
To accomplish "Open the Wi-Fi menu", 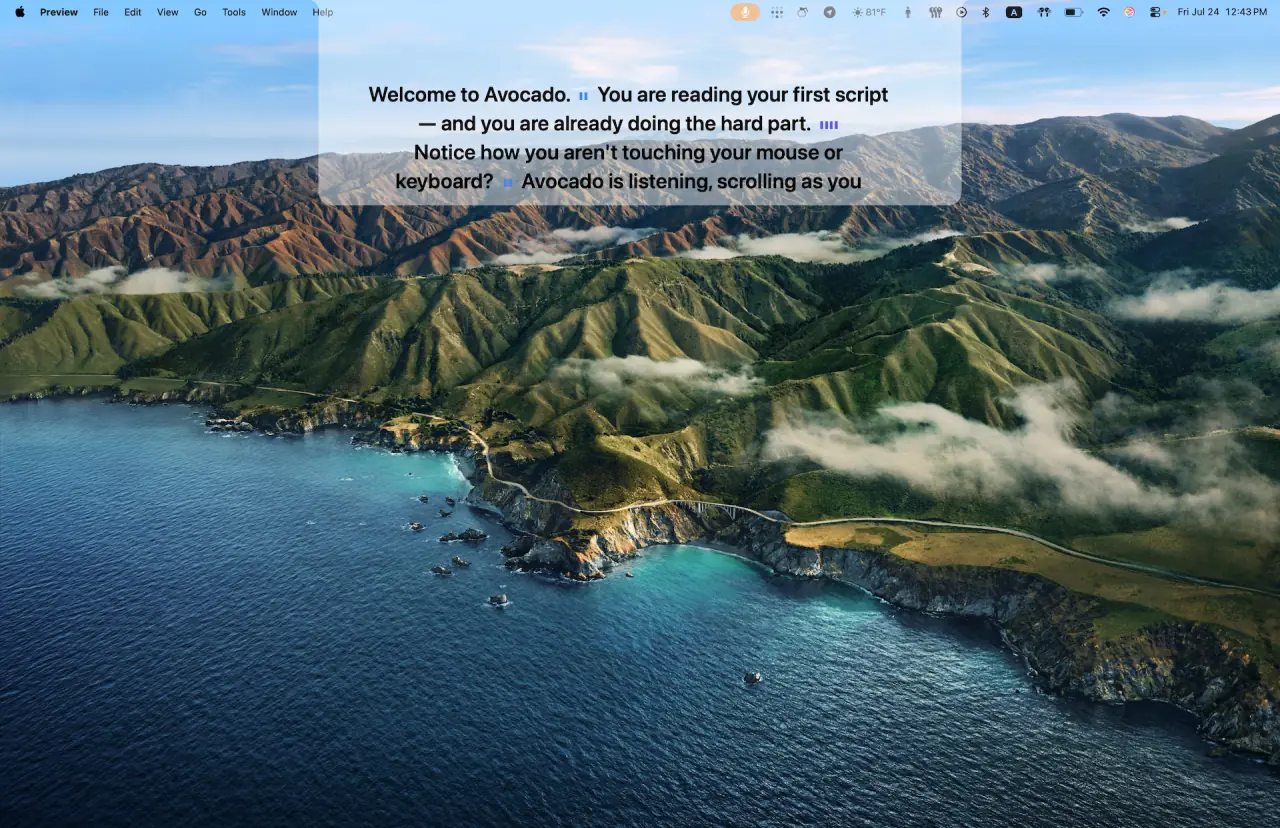I will pos(1103,12).
